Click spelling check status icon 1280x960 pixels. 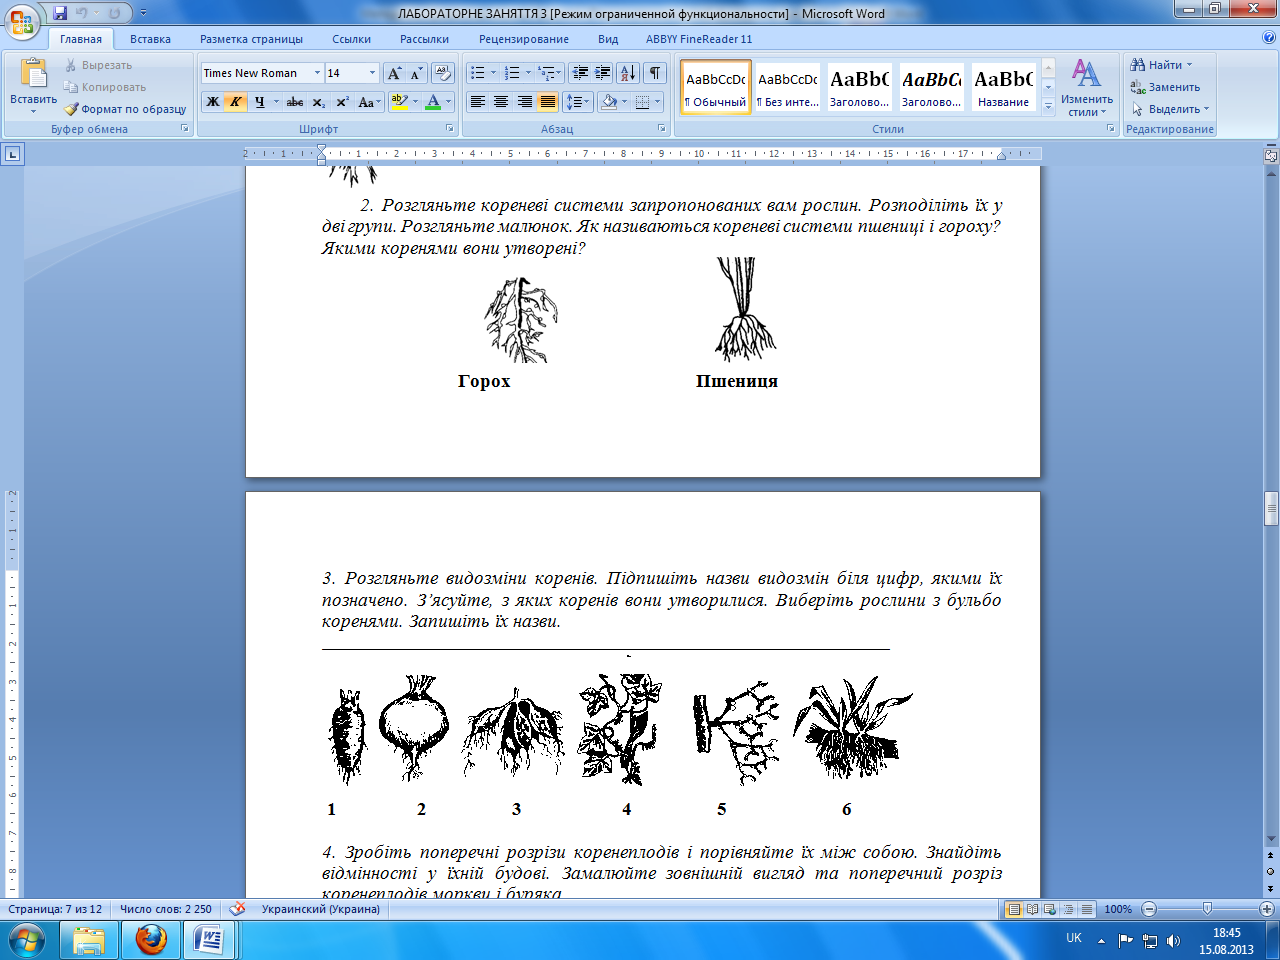click(x=237, y=909)
